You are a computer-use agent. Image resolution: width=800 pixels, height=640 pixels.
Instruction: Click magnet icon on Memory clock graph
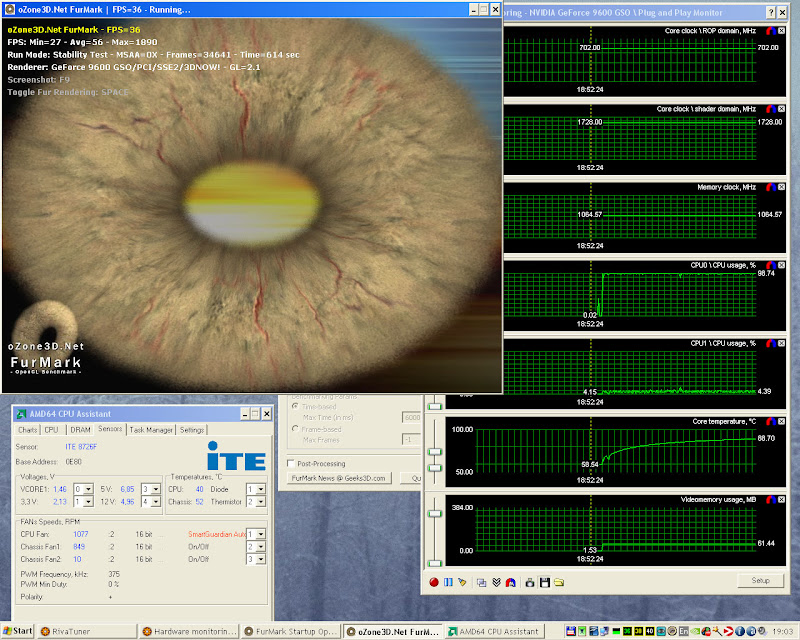pyautogui.click(x=771, y=187)
